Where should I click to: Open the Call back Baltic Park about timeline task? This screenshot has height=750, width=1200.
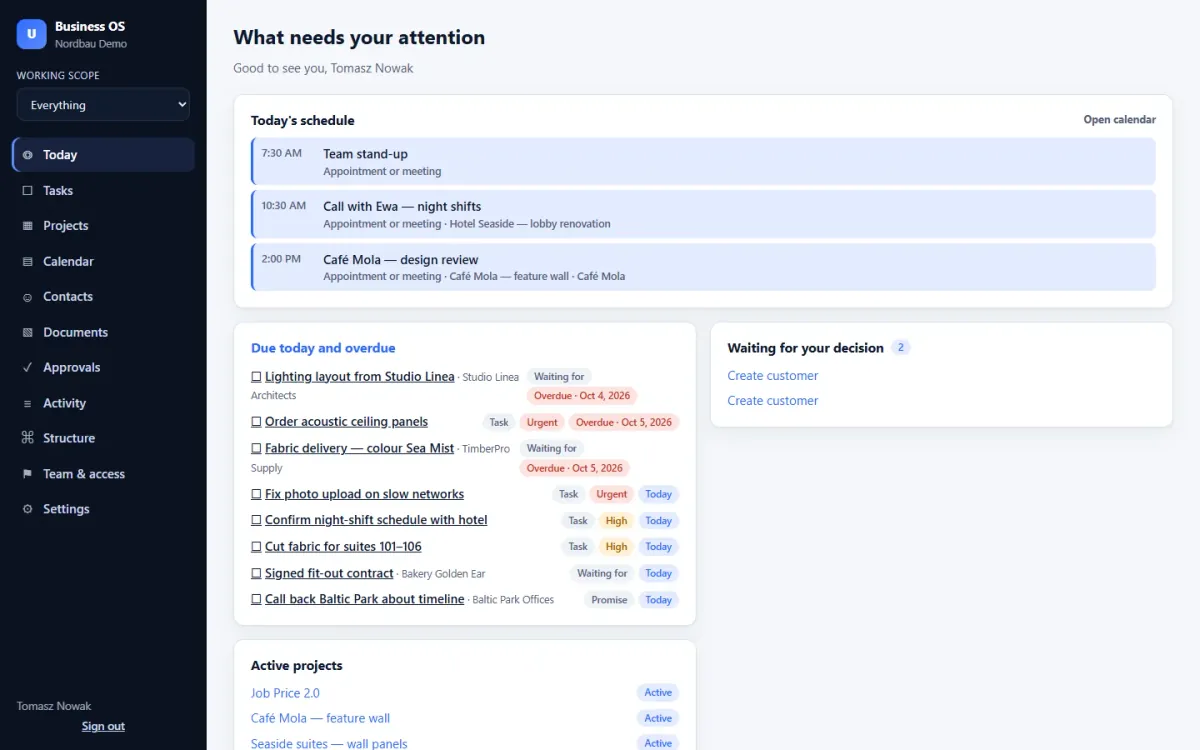[364, 599]
